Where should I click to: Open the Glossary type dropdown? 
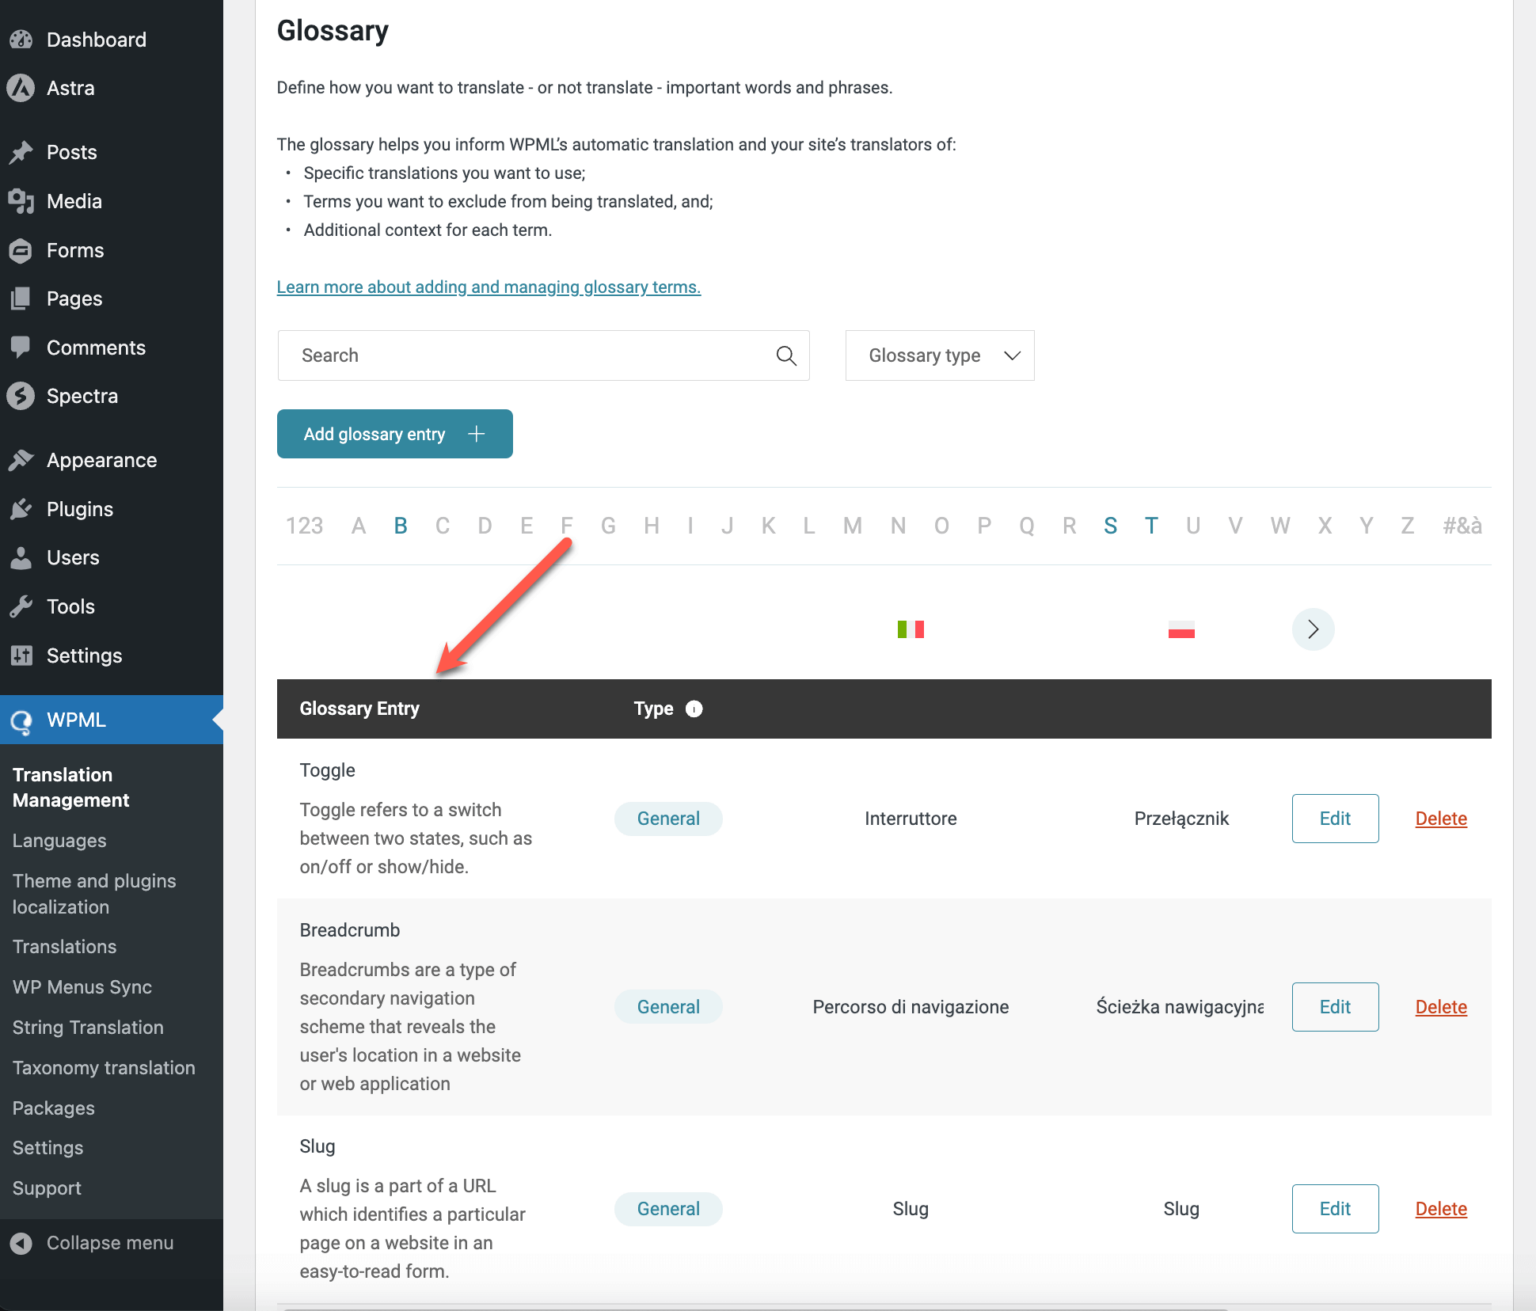pyautogui.click(x=938, y=355)
